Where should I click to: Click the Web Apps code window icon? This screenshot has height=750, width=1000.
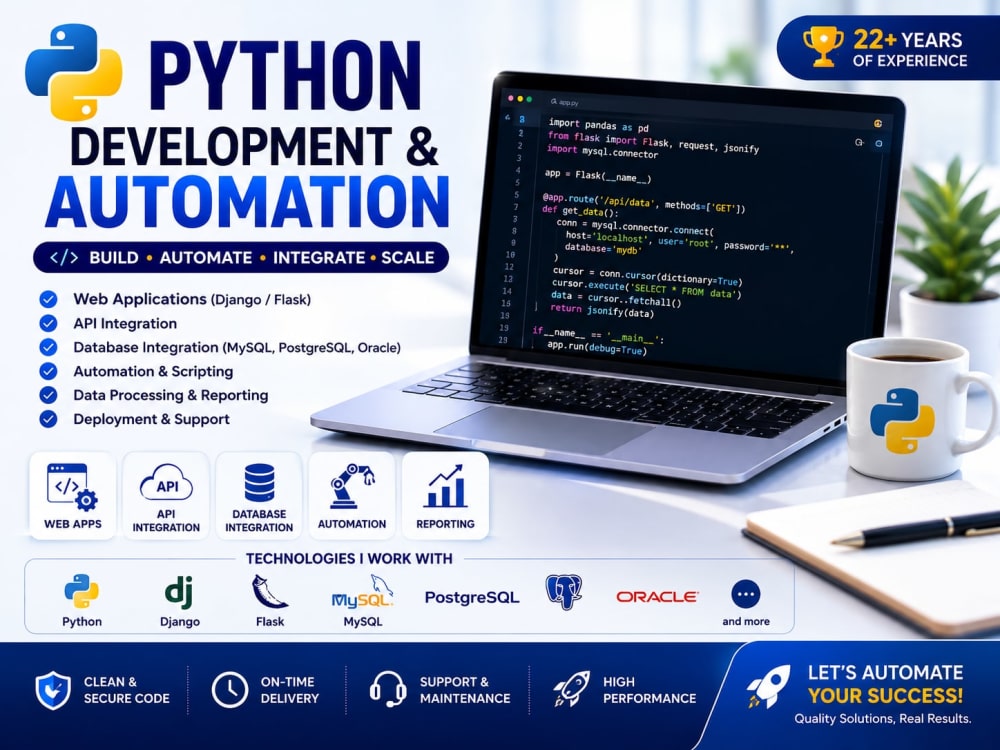tap(72, 488)
